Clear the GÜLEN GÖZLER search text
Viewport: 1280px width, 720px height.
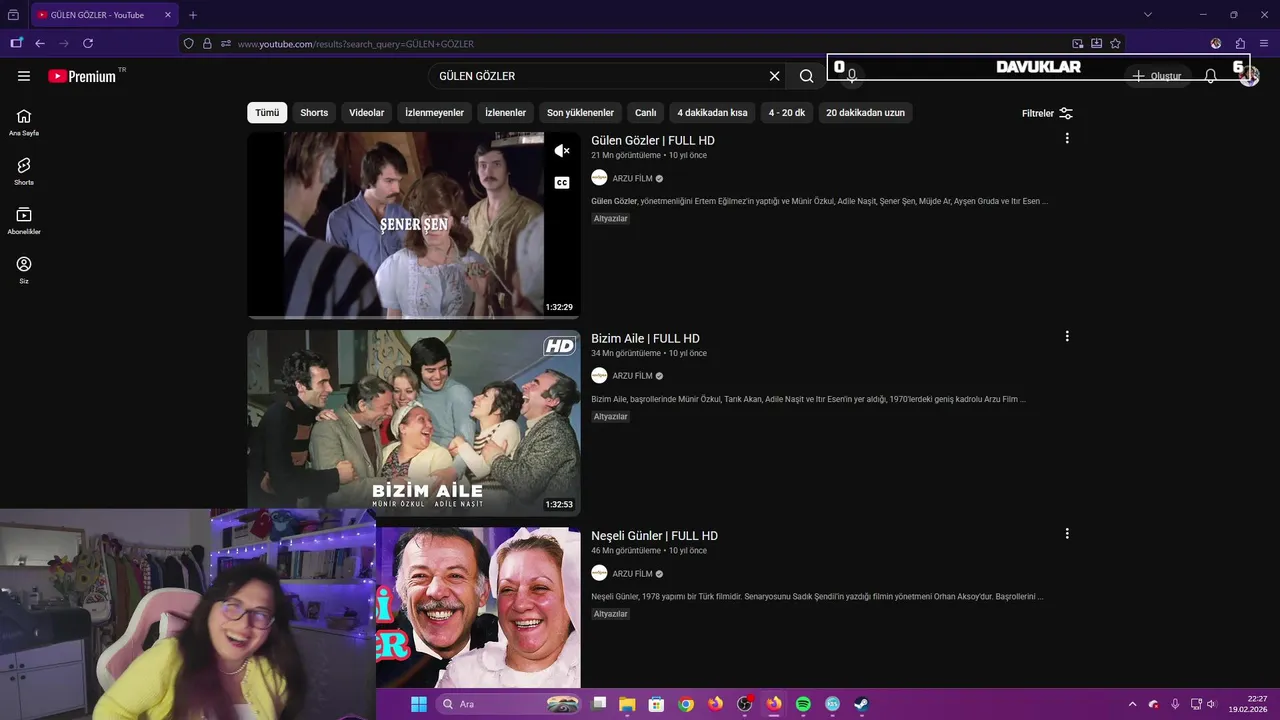pos(774,76)
